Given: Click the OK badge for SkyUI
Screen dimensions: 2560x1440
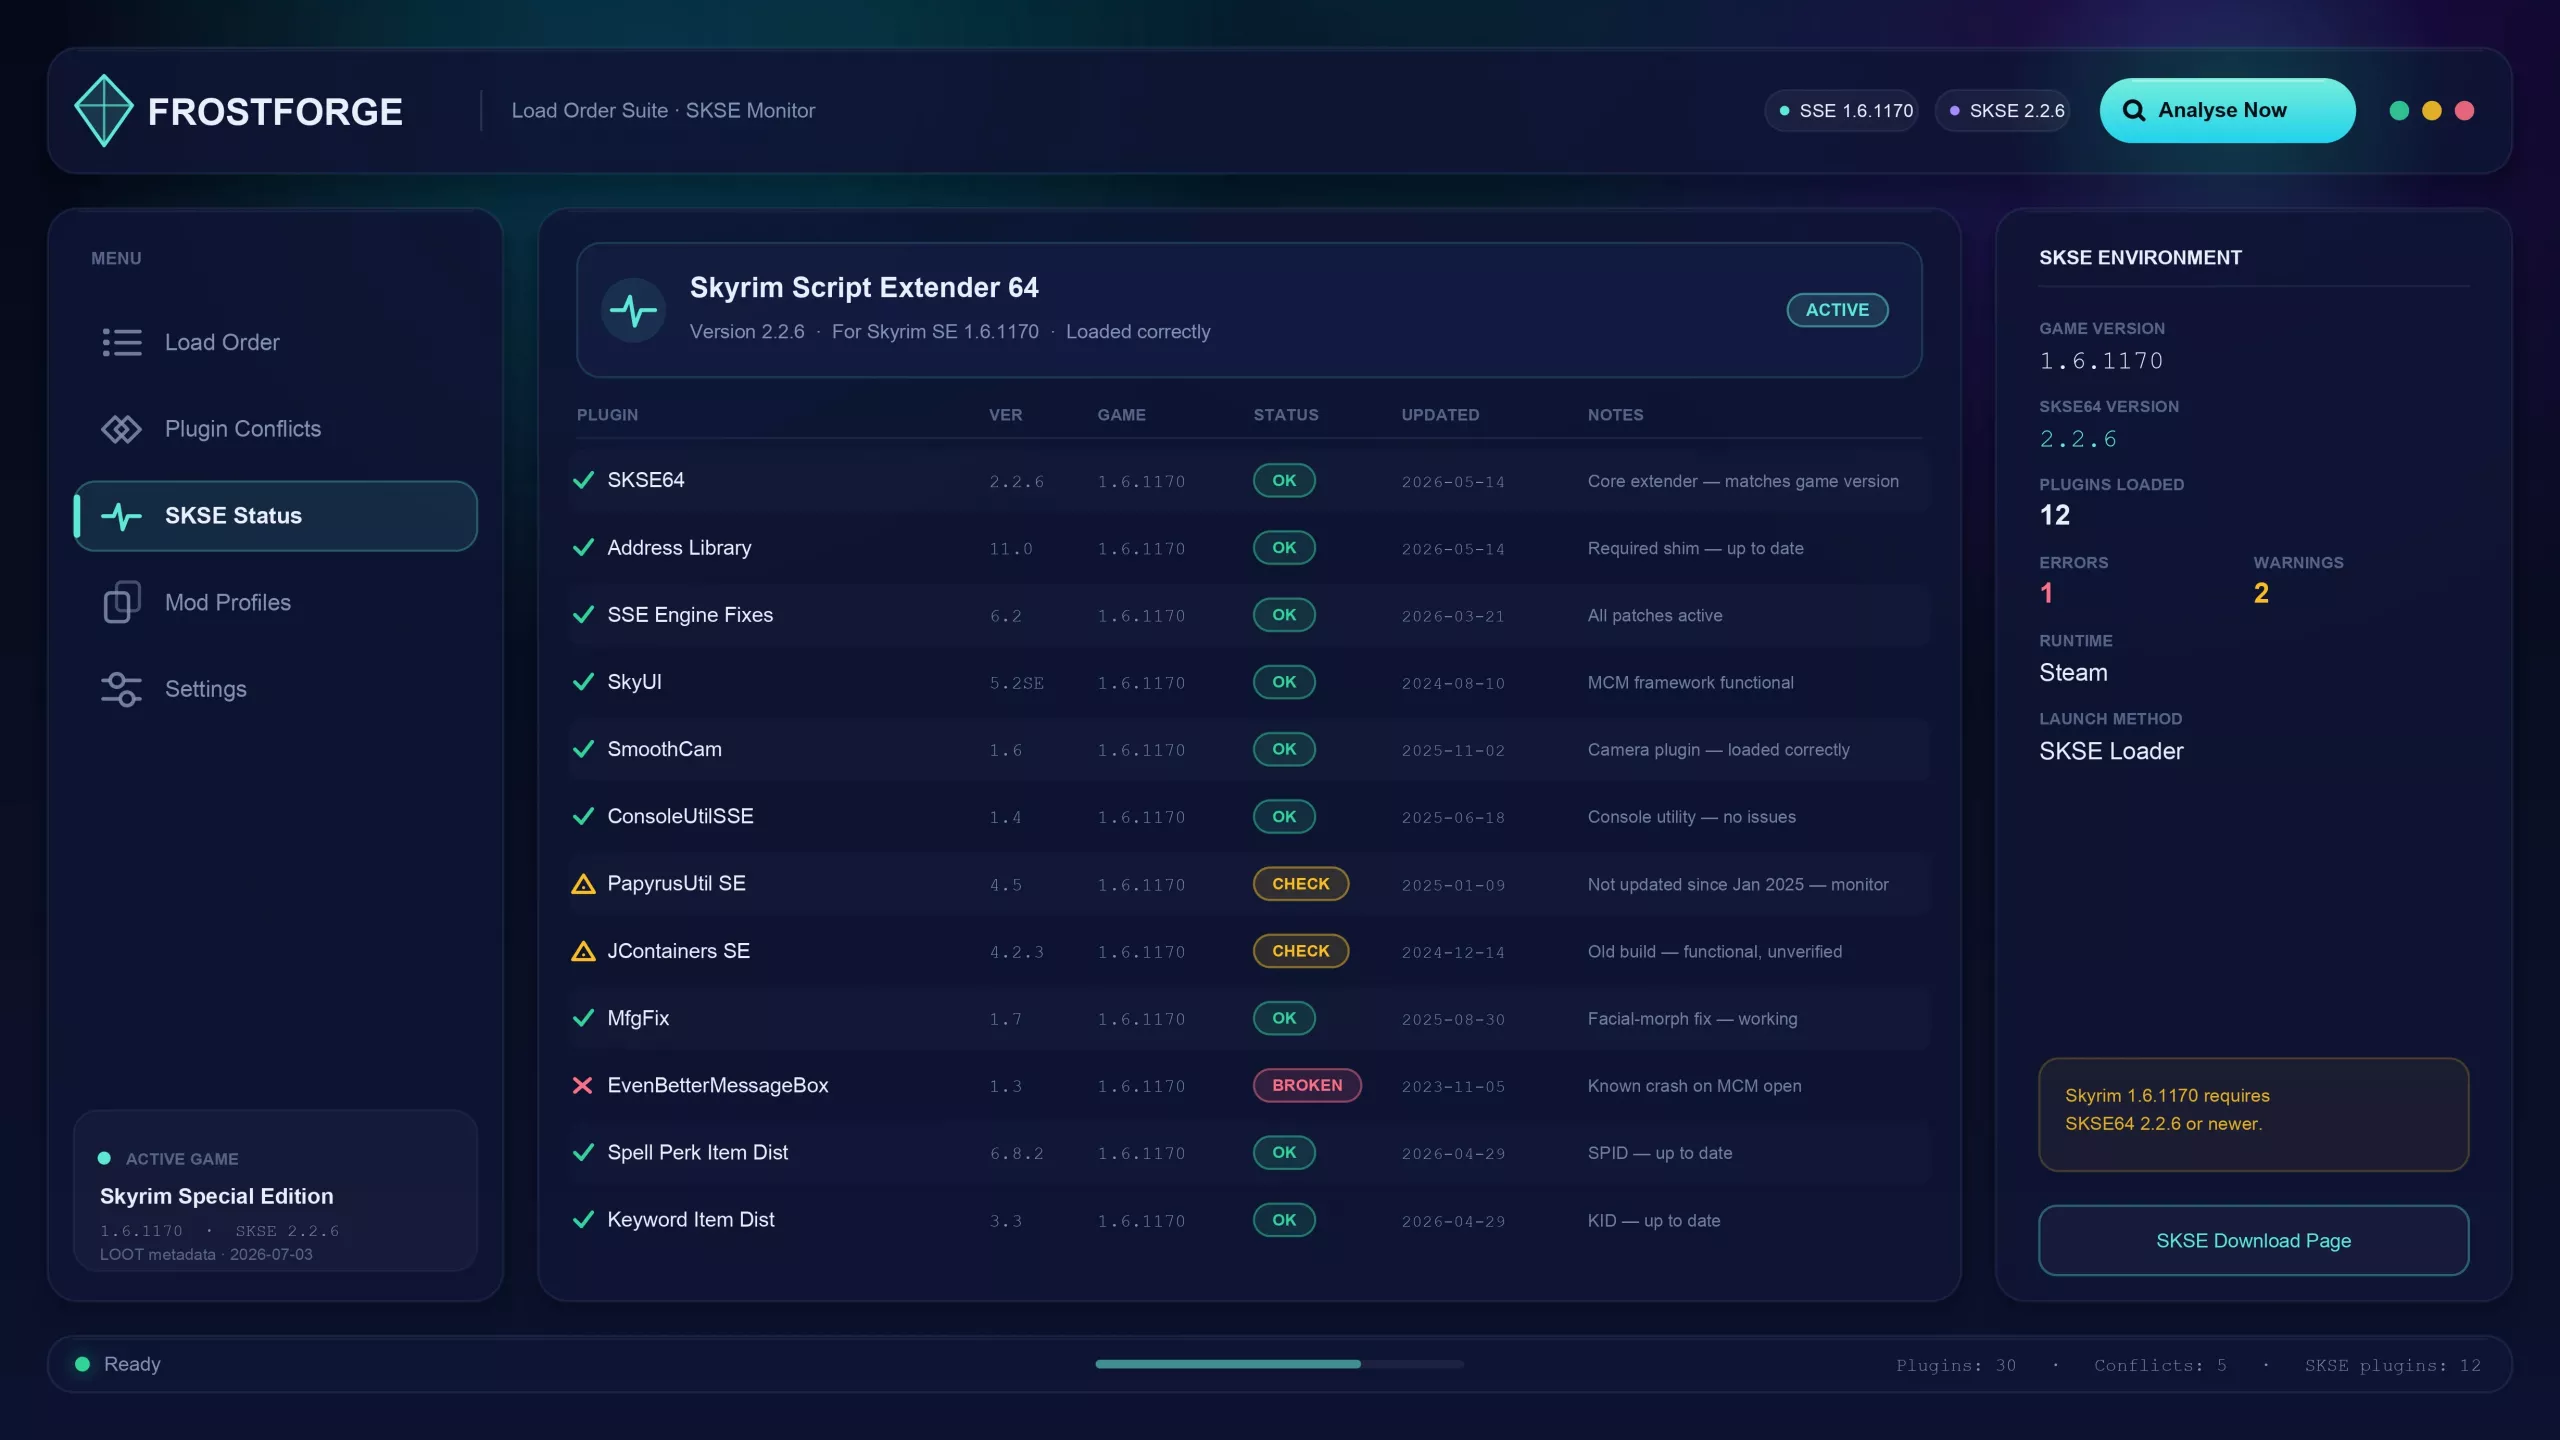Looking at the screenshot, I should click(x=1284, y=682).
